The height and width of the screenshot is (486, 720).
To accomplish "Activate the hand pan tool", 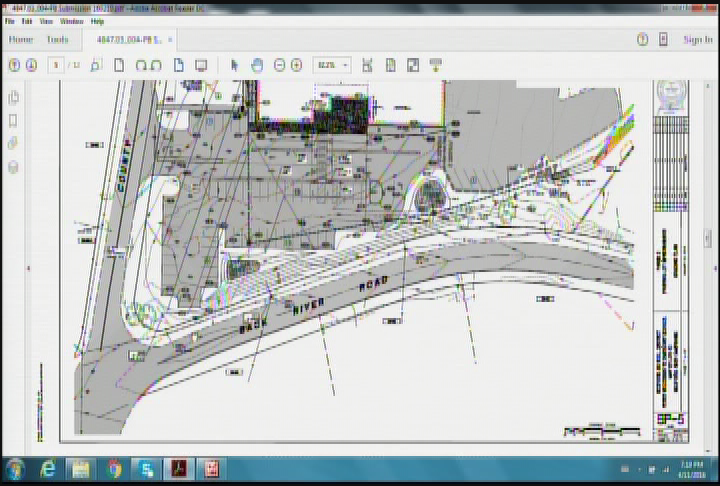I will (257, 65).
